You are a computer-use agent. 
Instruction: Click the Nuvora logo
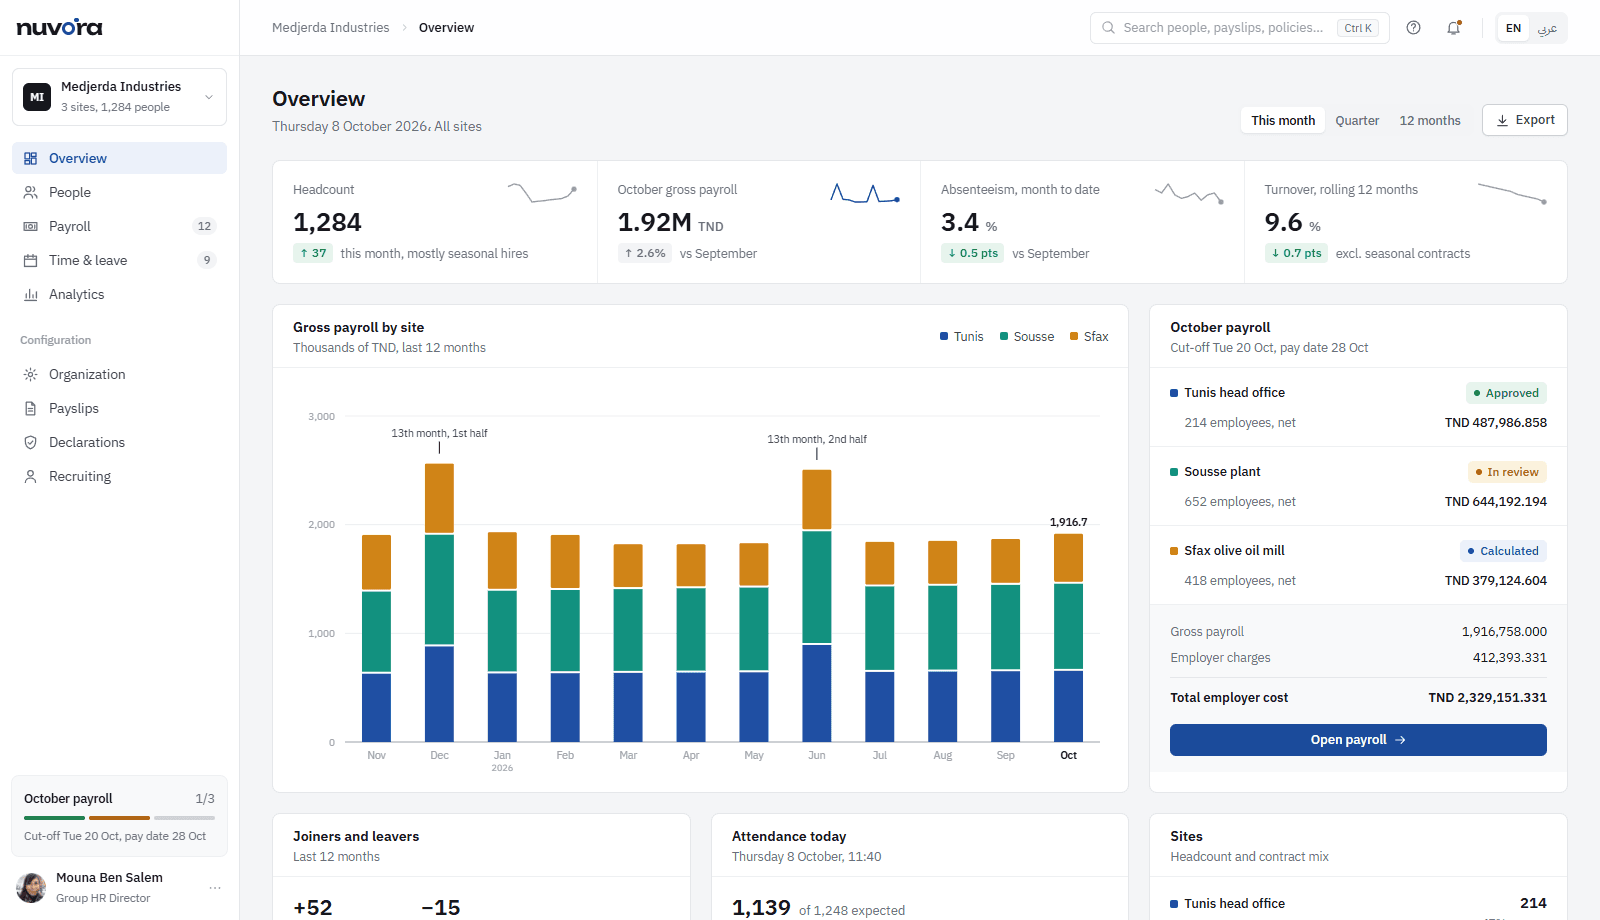[59, 27]
